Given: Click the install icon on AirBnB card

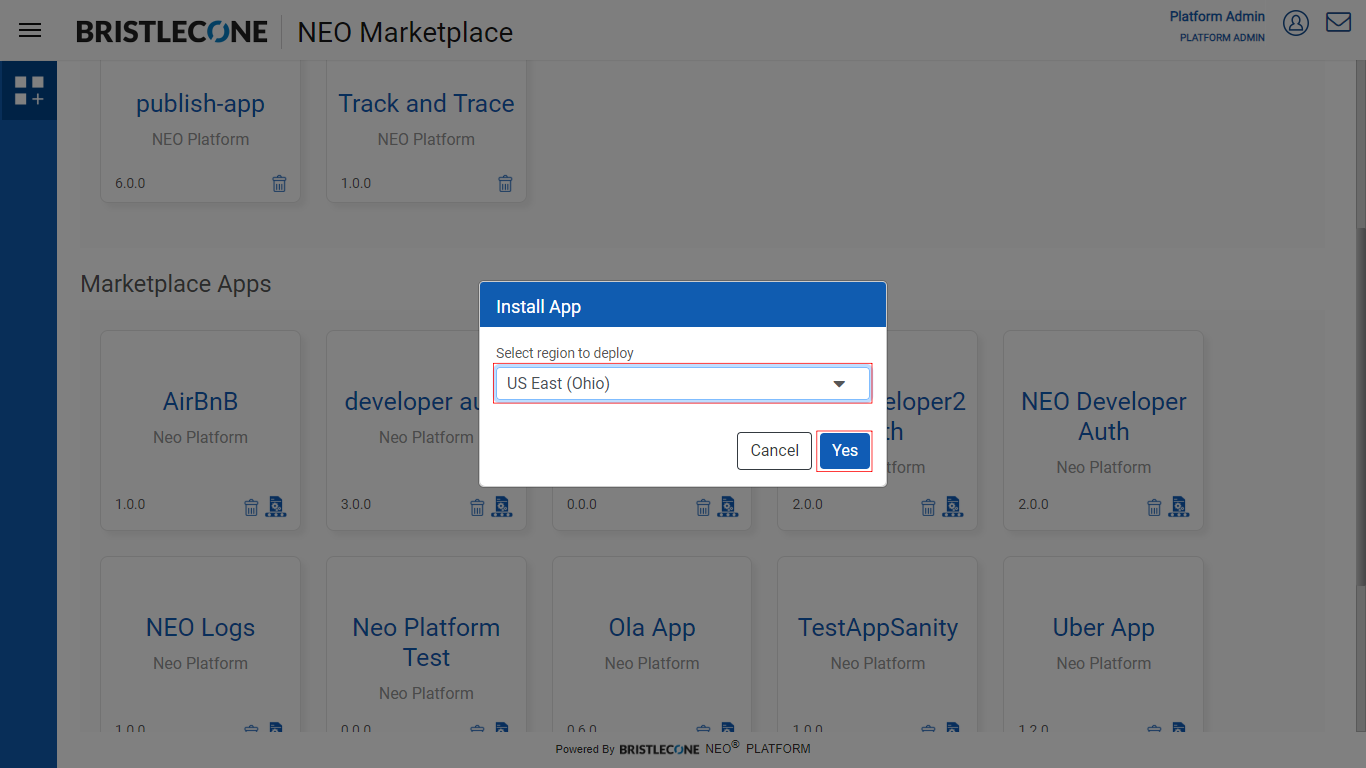Looking at the screenshot, I should [x=276, y=506].
